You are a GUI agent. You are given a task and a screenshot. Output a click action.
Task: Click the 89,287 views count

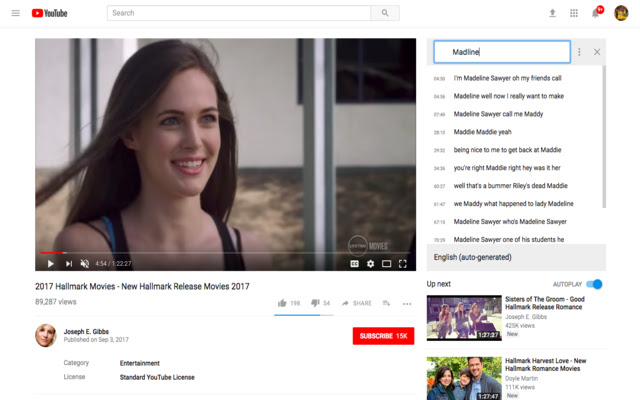(56, 302)
